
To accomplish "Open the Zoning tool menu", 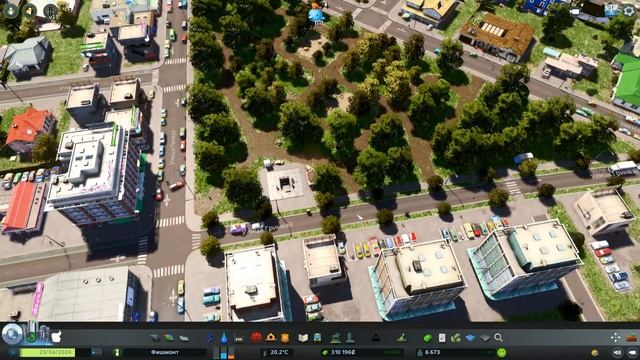I will click(x=169, y=338).
